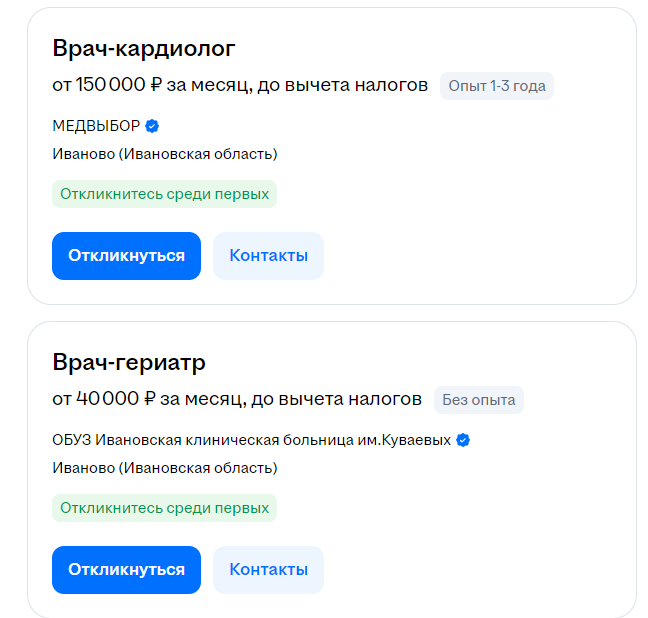
Task: Click the Иваново location under МЕДВЫБОР
Action: (164, 154)
